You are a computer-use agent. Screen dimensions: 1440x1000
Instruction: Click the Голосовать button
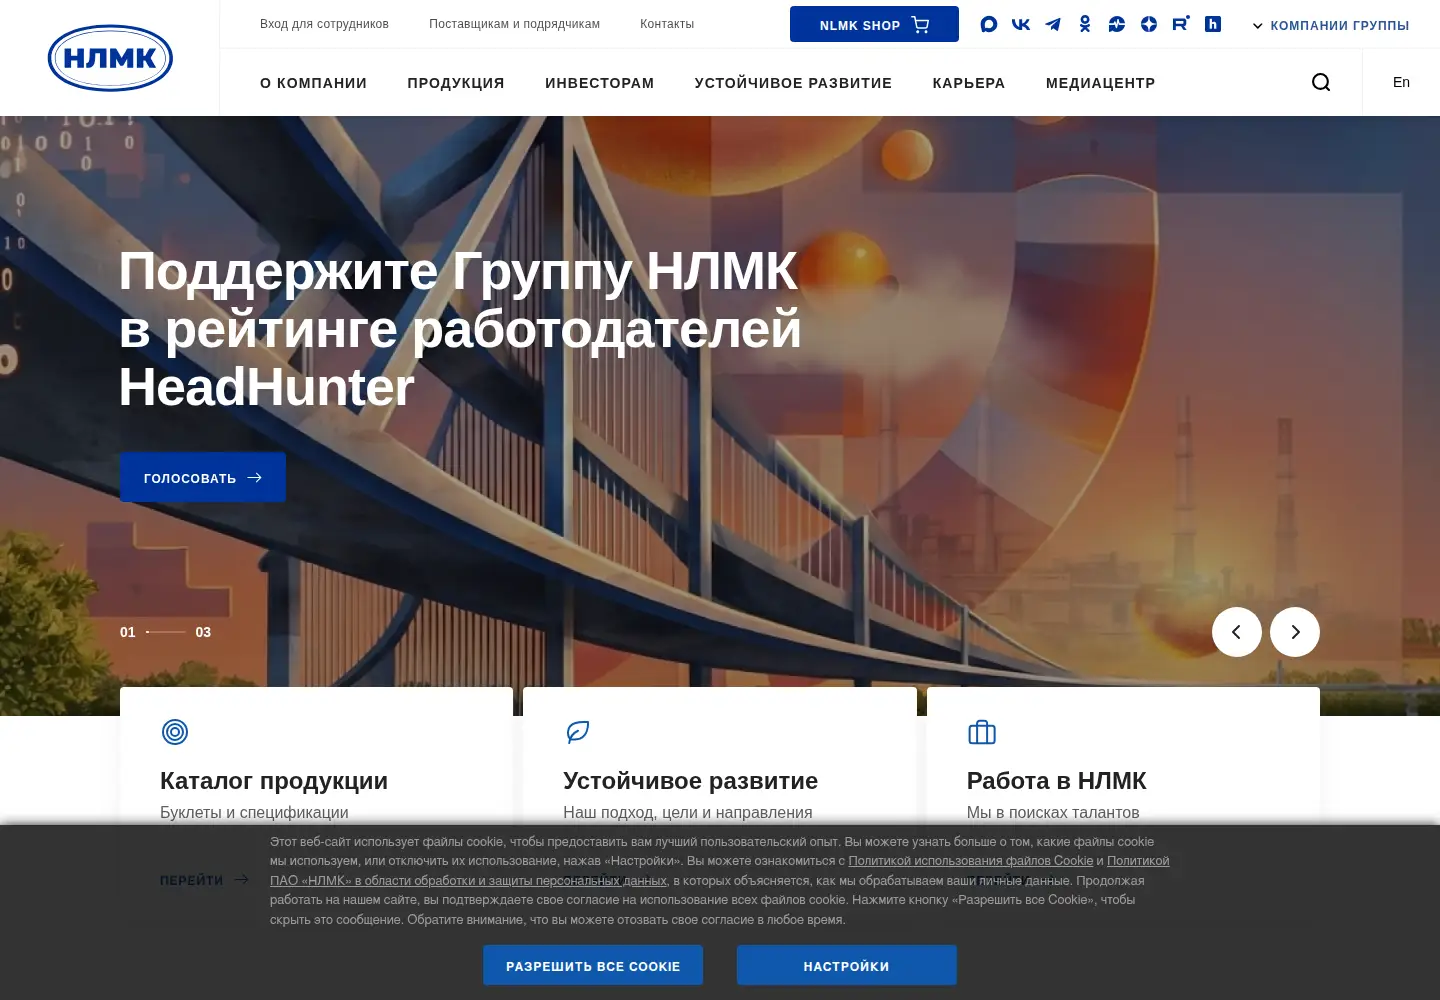coord(203,477)
